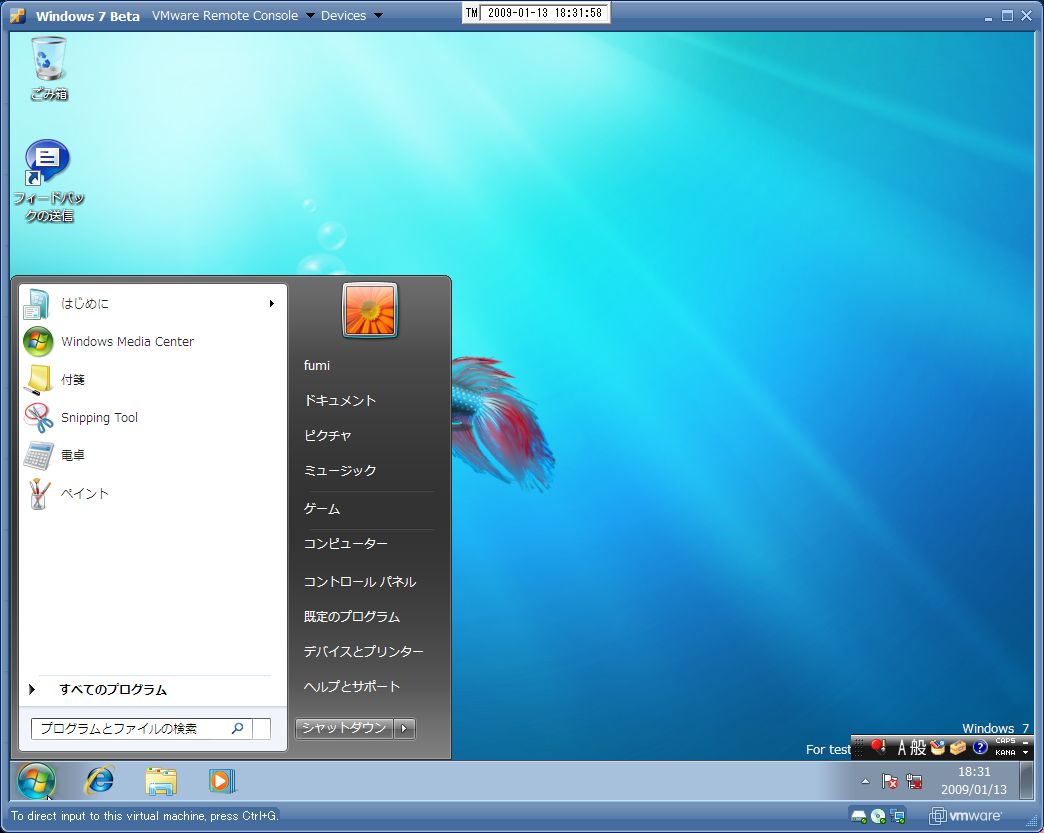Image resolution: width=1044 pixels, height=833 pixels.
Task: Click the paint brushes icon for ペイント
Action: 38,494
